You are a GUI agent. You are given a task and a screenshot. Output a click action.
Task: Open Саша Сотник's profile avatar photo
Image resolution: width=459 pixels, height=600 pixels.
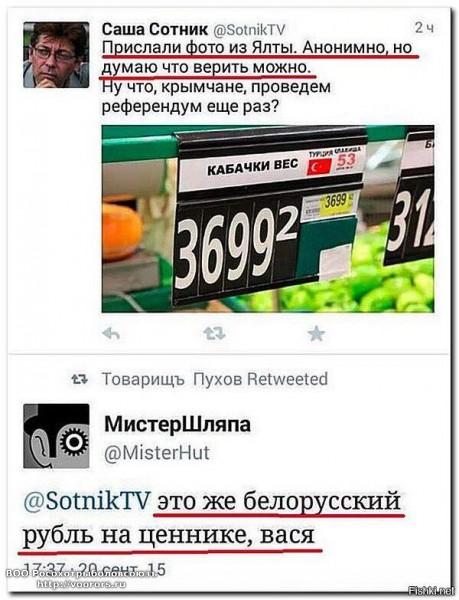[56, 55]
